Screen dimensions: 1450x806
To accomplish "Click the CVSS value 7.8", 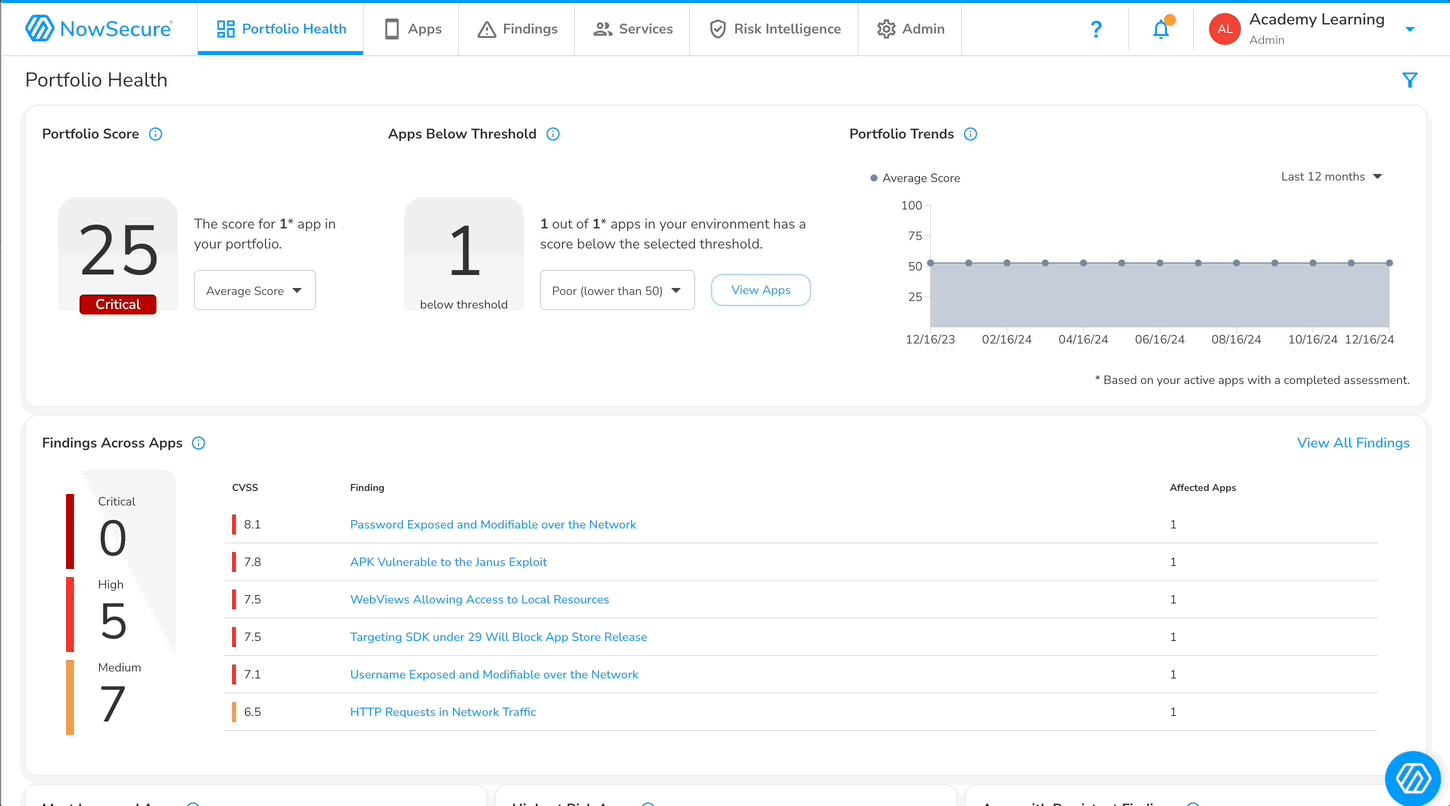I will [x=252, y=562].
